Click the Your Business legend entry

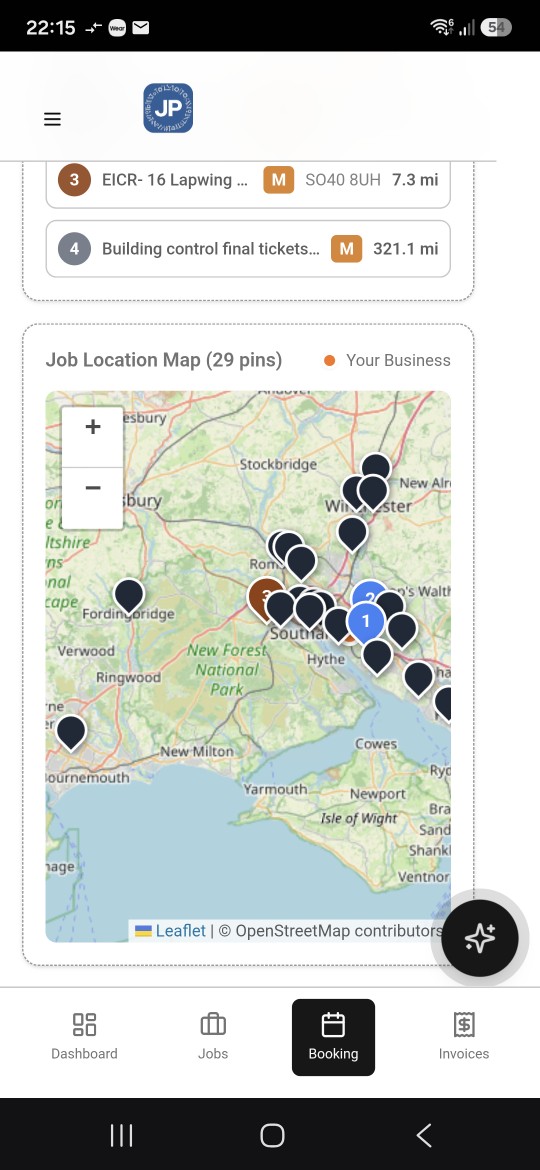click(387, 360)
